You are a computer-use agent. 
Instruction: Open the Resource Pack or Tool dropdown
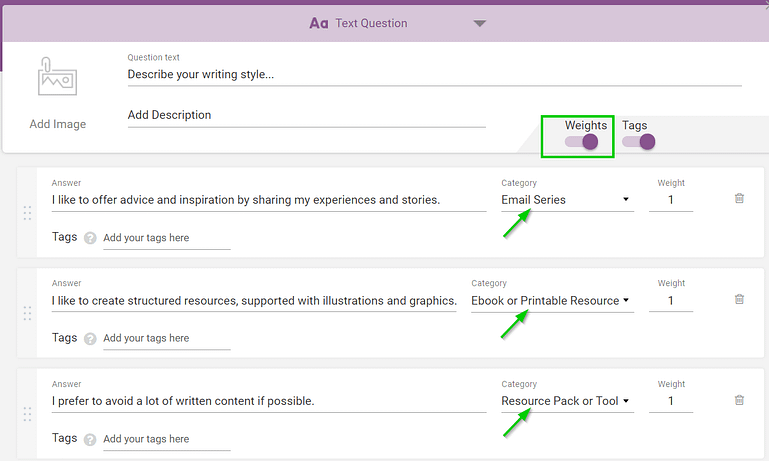[566, 401]
